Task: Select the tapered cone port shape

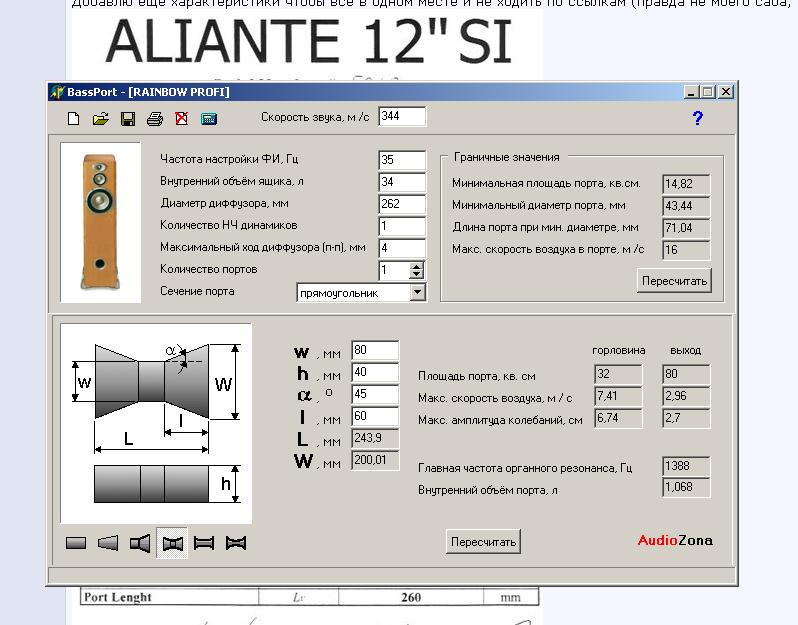Action: (108, 543)
